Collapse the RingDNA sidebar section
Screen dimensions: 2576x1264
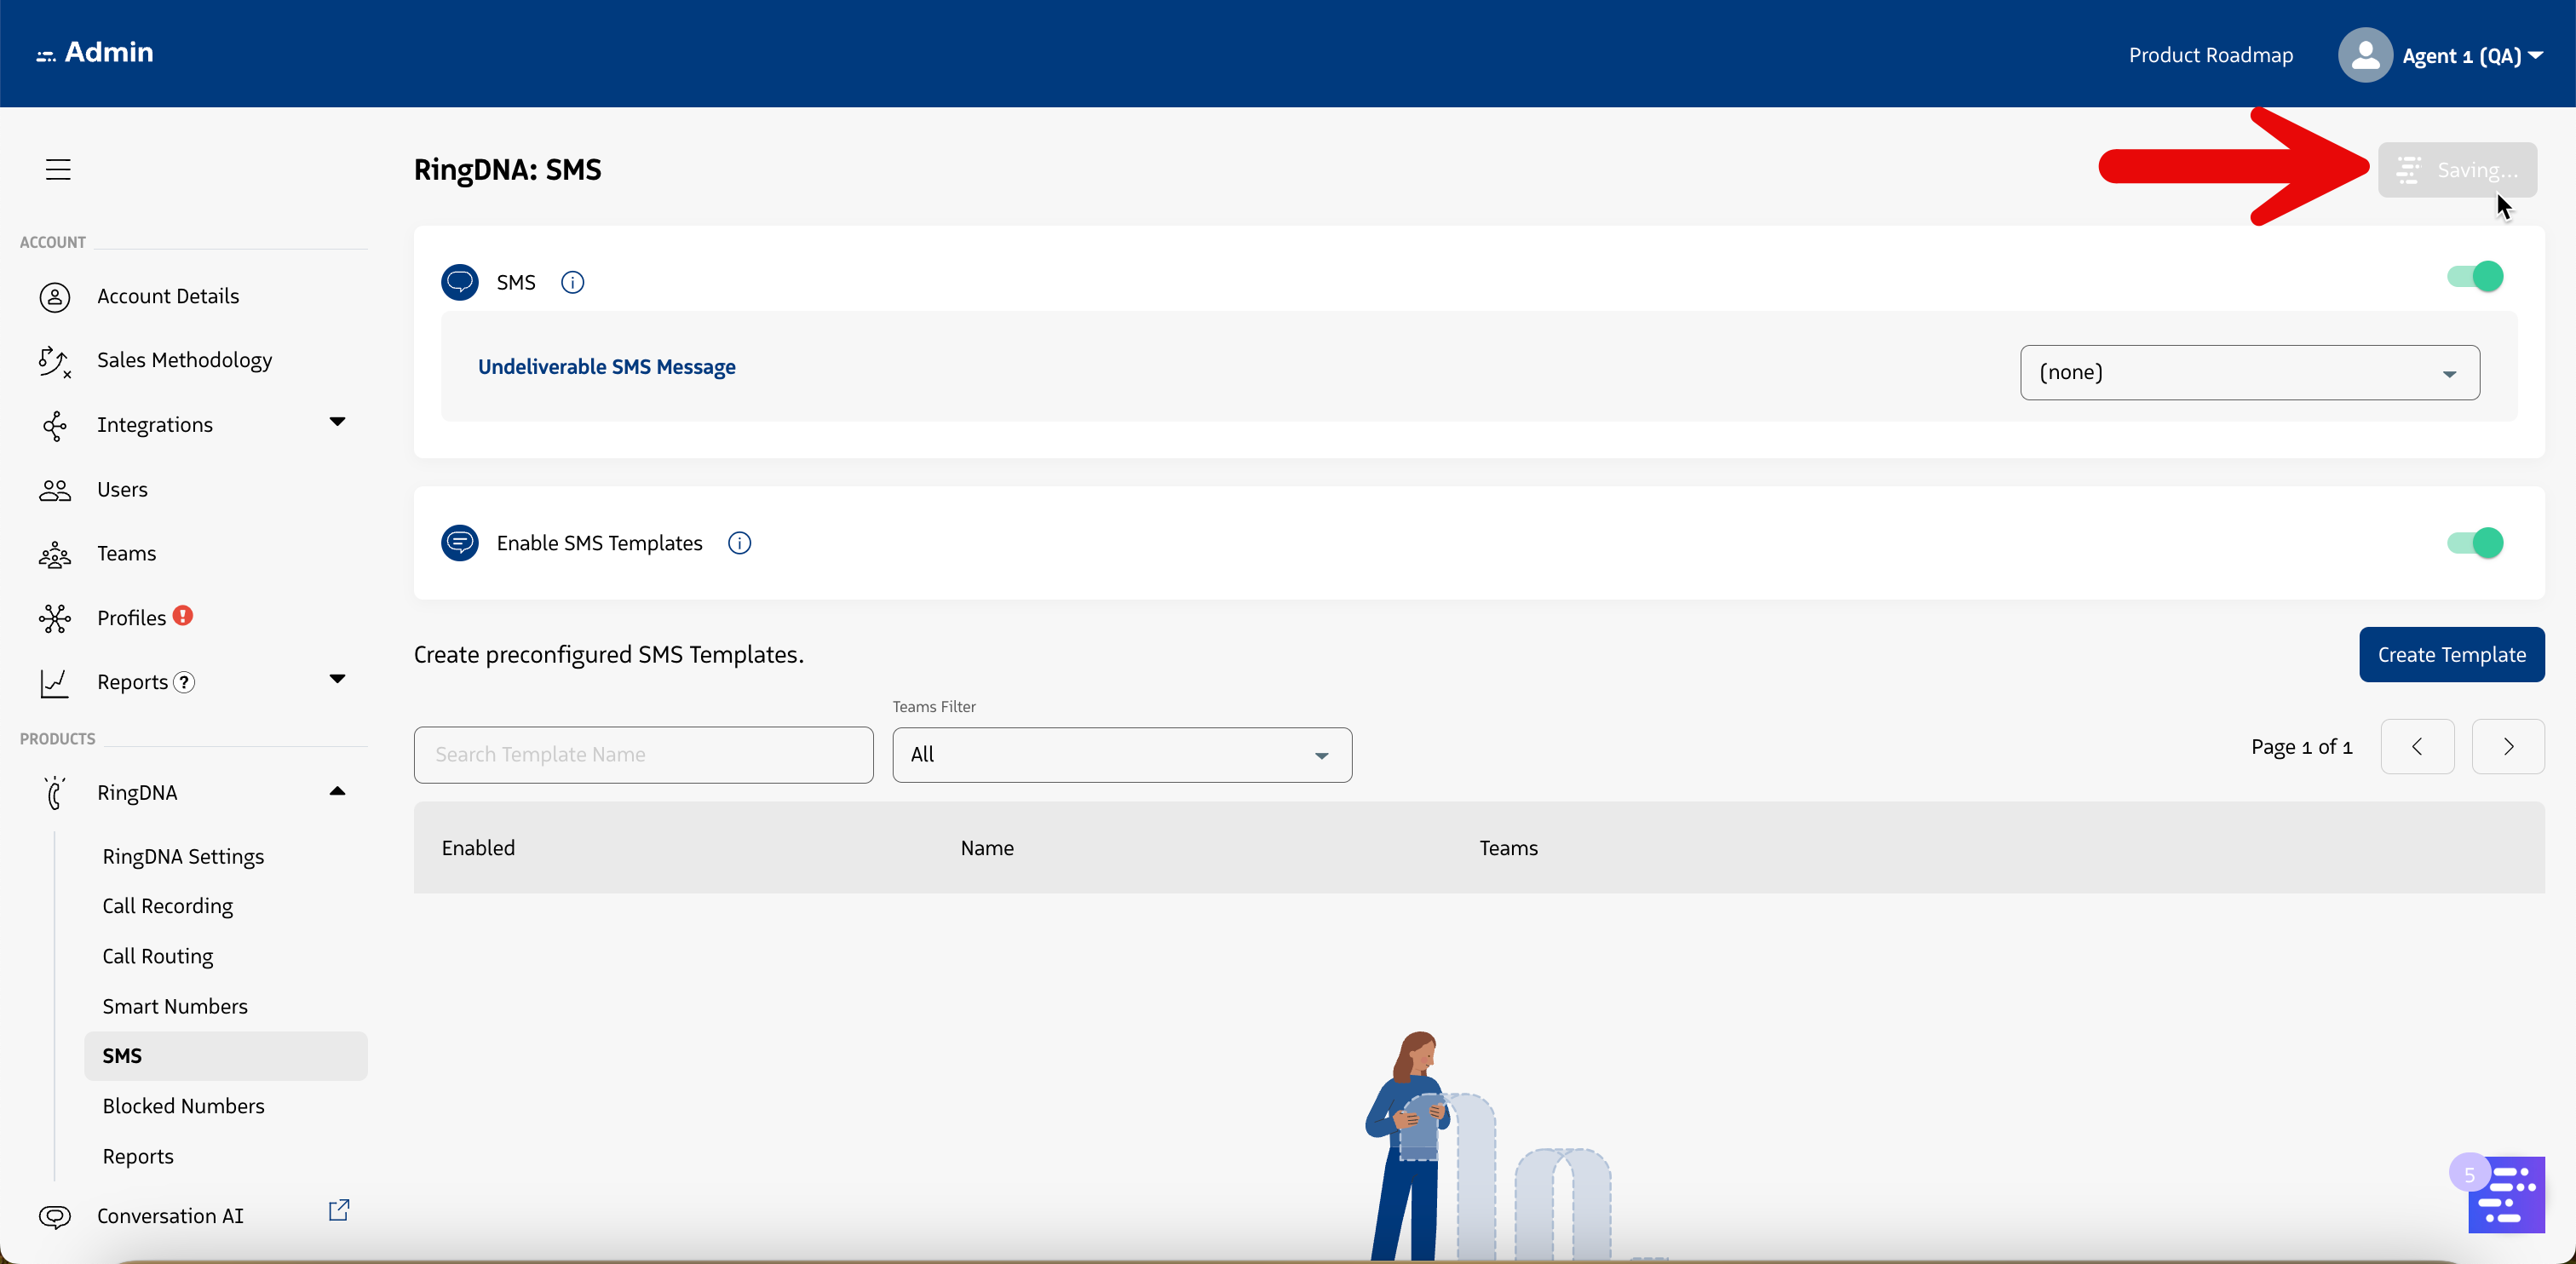pyautogui.click(x=337, y=791)
